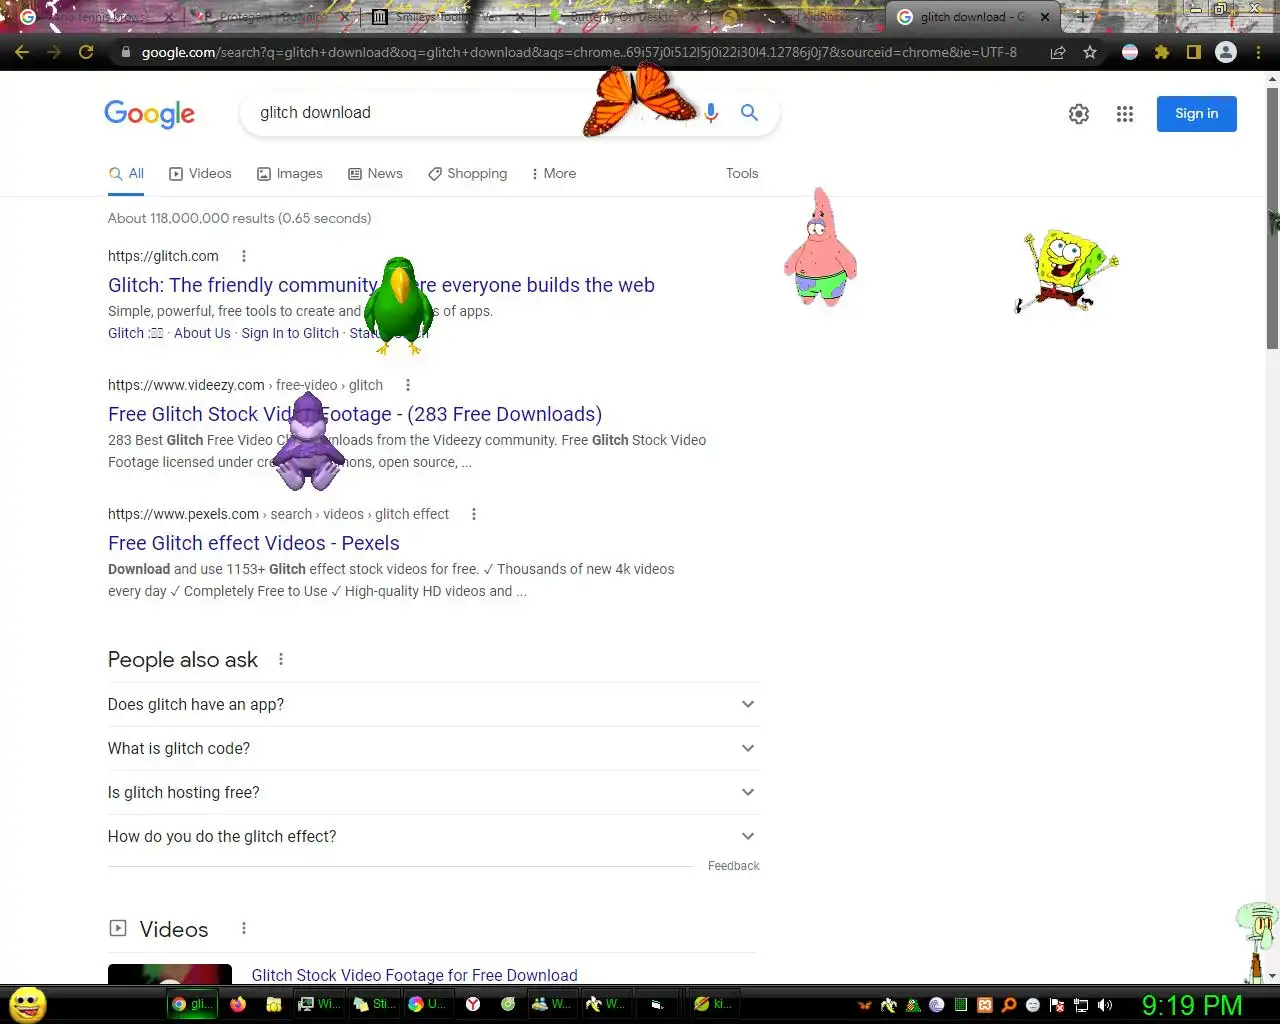Start voice search with microphone icon

711,113
